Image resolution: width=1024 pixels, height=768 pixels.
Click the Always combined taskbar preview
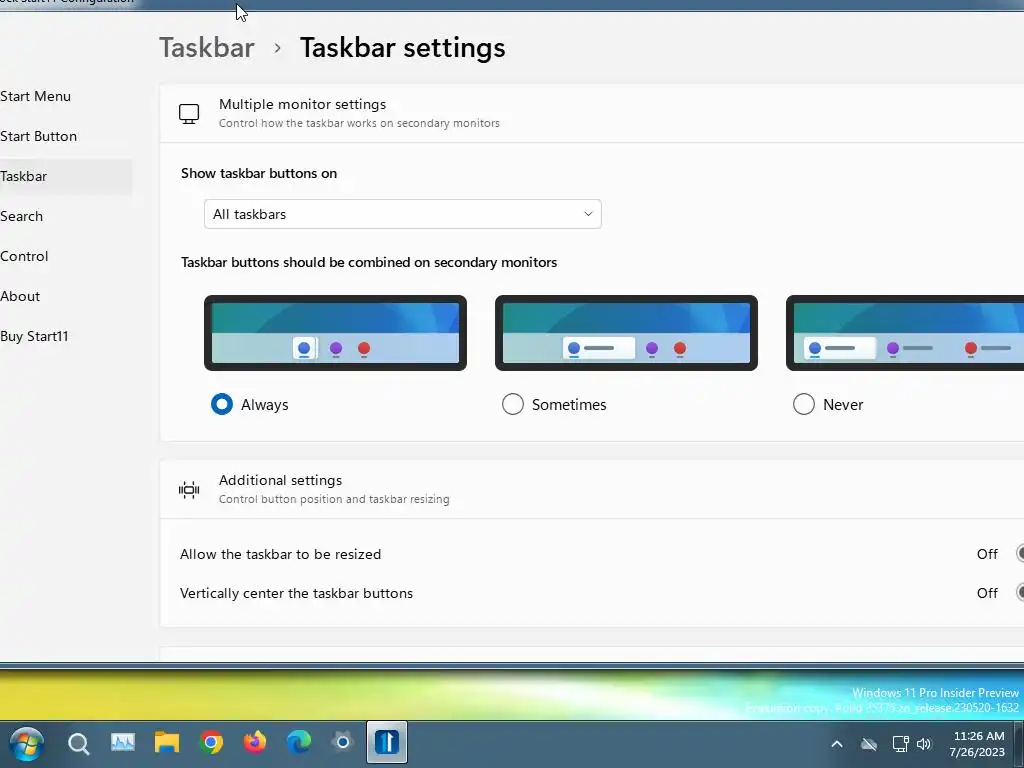335,333
